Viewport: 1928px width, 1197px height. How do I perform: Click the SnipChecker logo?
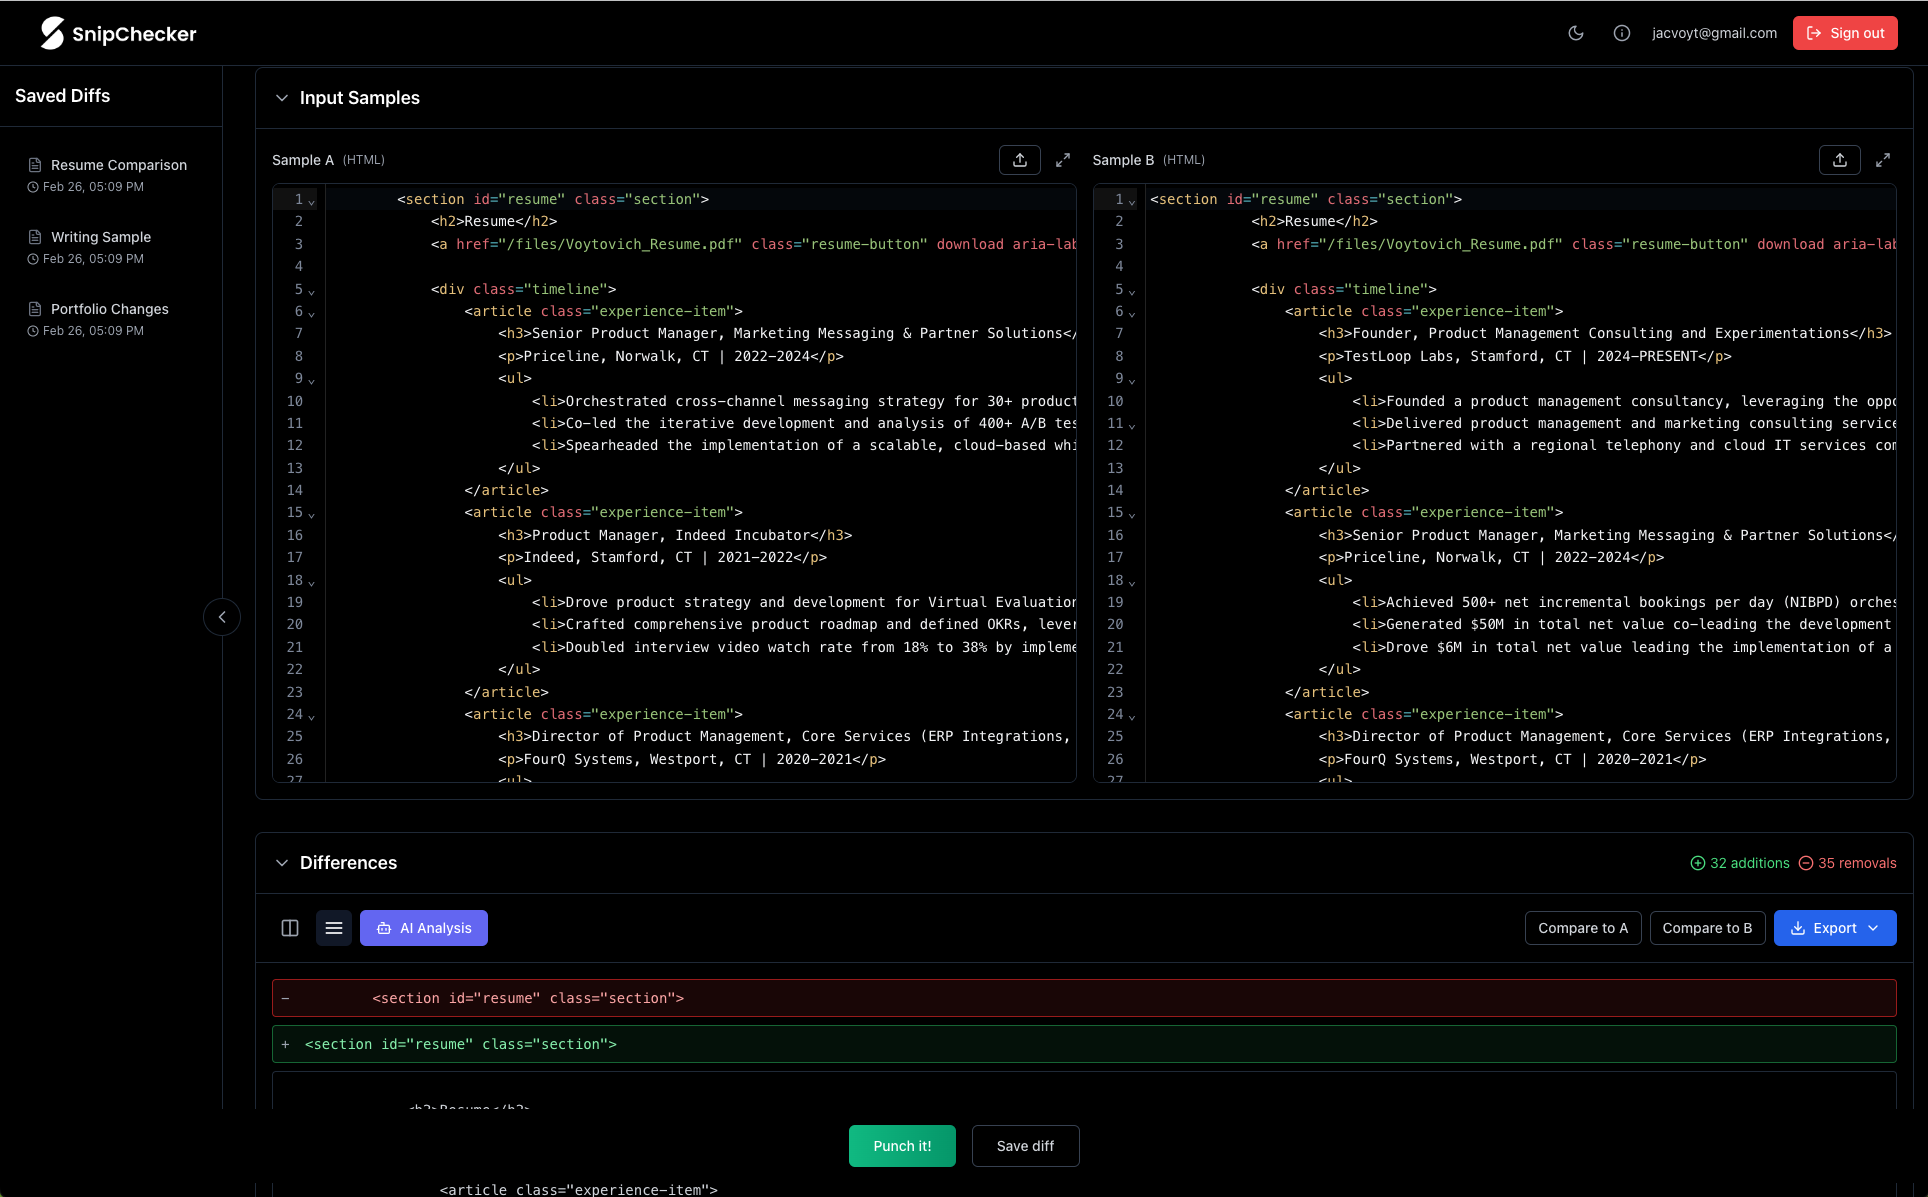click(118, 33)
